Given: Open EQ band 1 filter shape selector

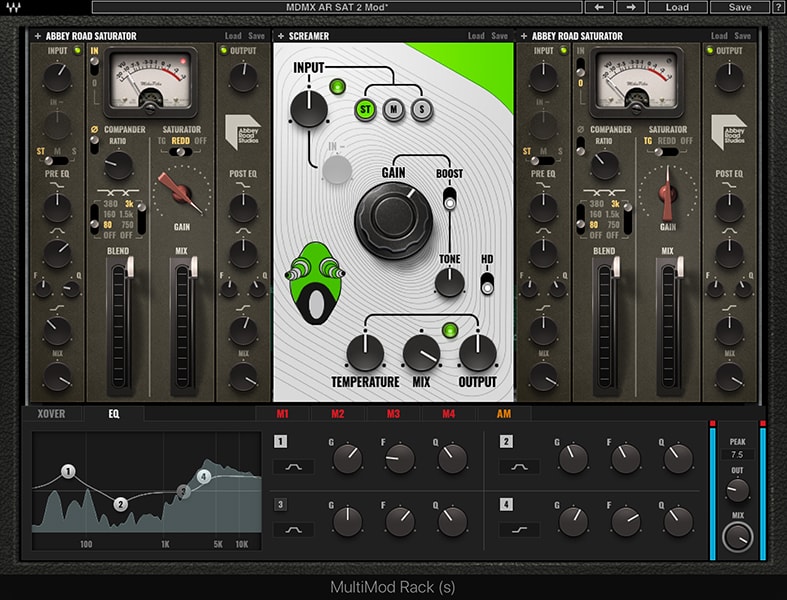Looking at the screenshot, I should pyautogui.click(x=294, y=467).
